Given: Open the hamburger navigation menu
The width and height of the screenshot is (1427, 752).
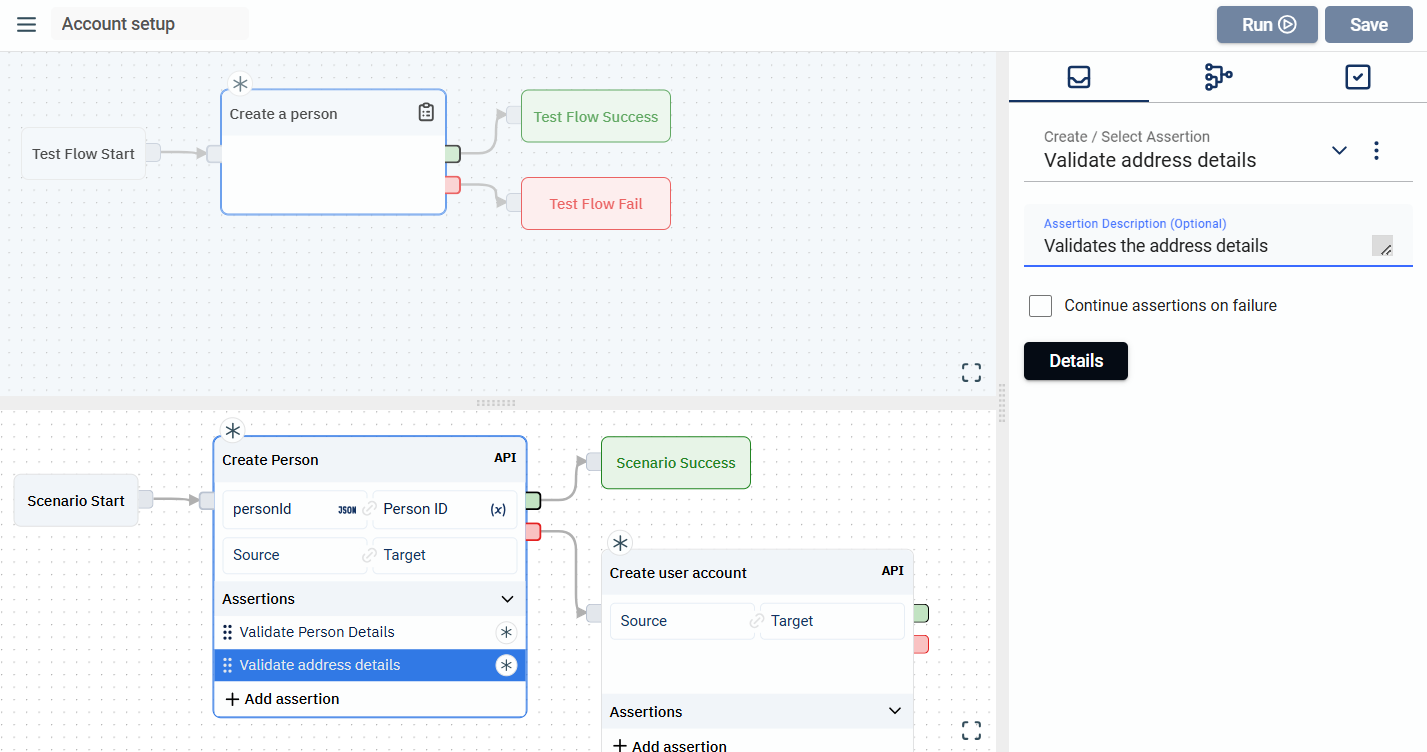Looking at the screenshot, I should click(27, 24).
